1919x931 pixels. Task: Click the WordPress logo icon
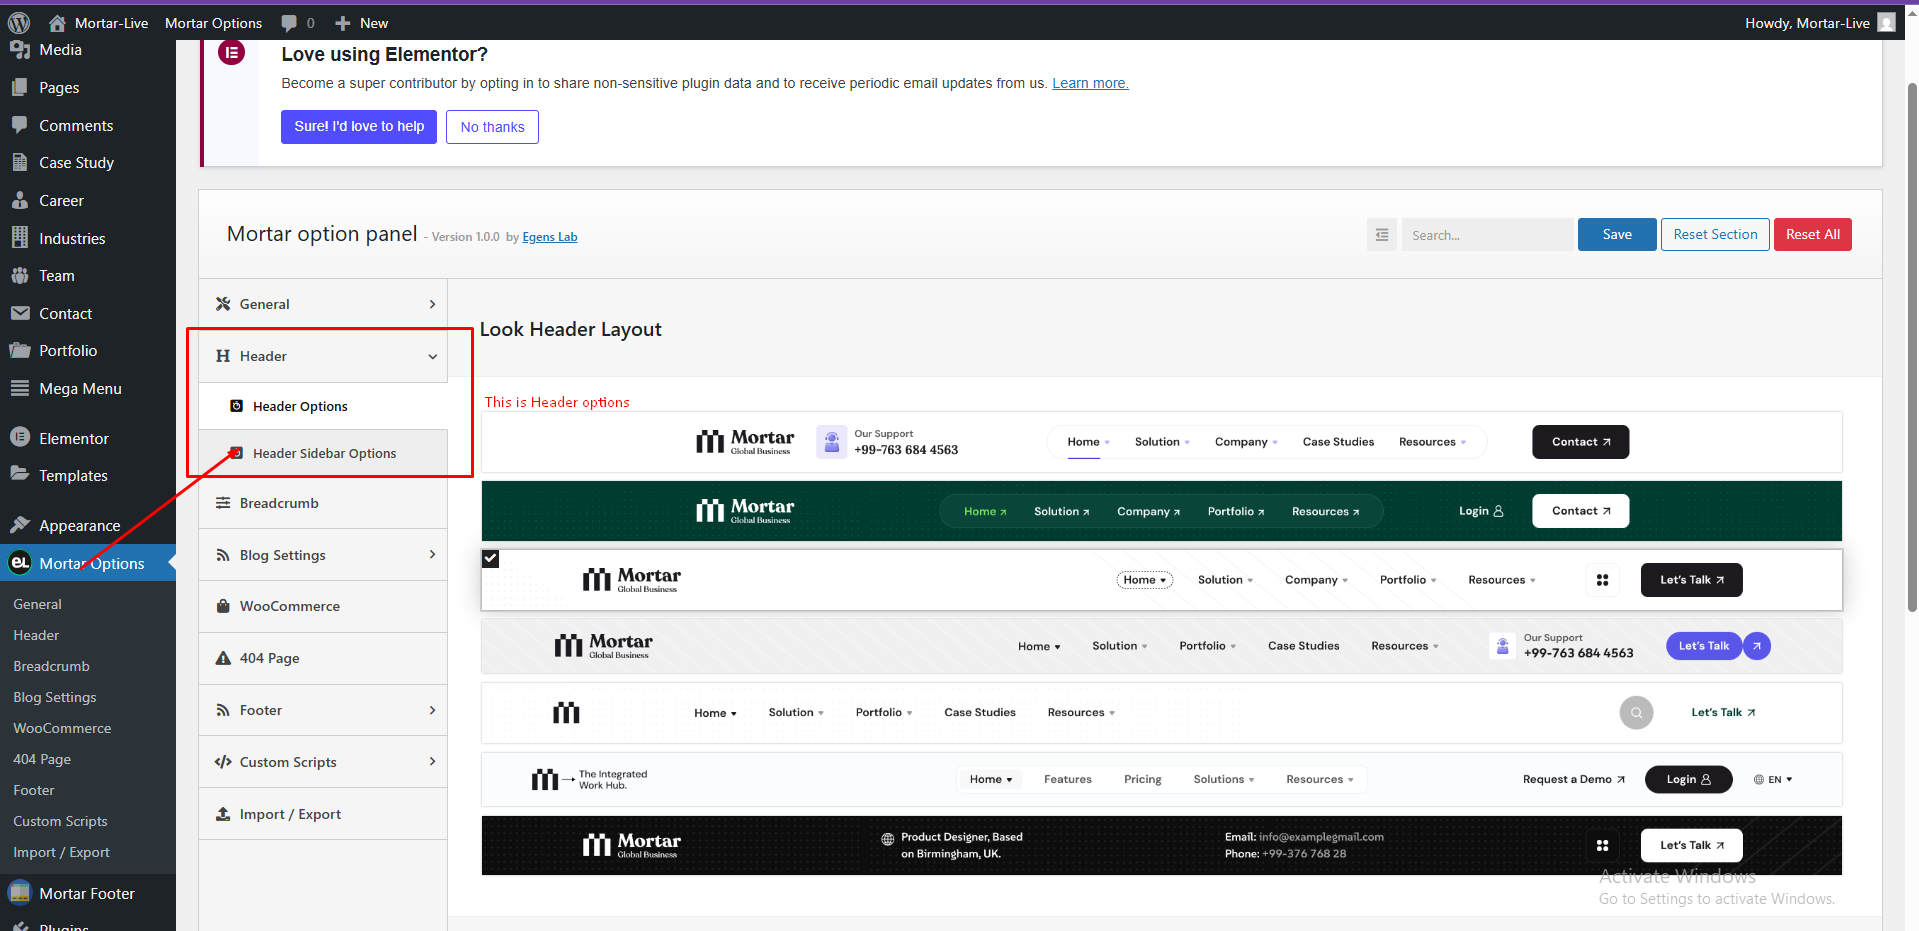tap(19, 23)
